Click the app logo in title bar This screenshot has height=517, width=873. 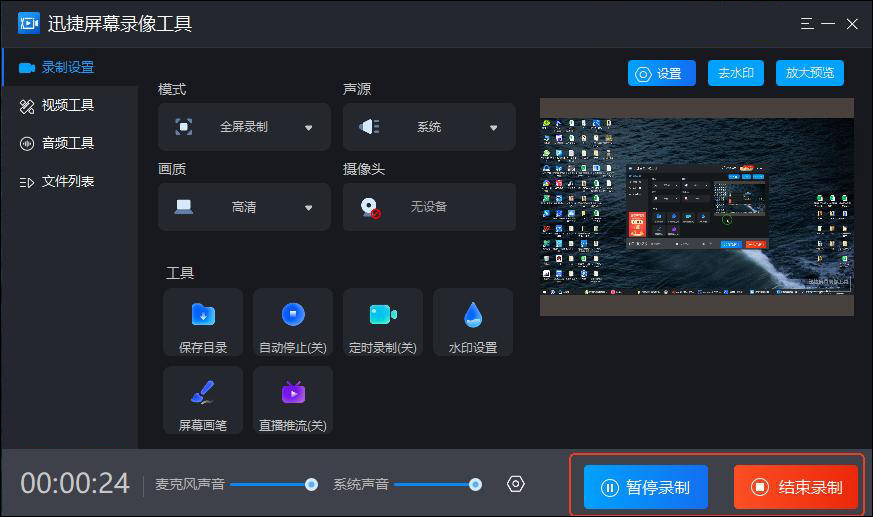[29, 24]
